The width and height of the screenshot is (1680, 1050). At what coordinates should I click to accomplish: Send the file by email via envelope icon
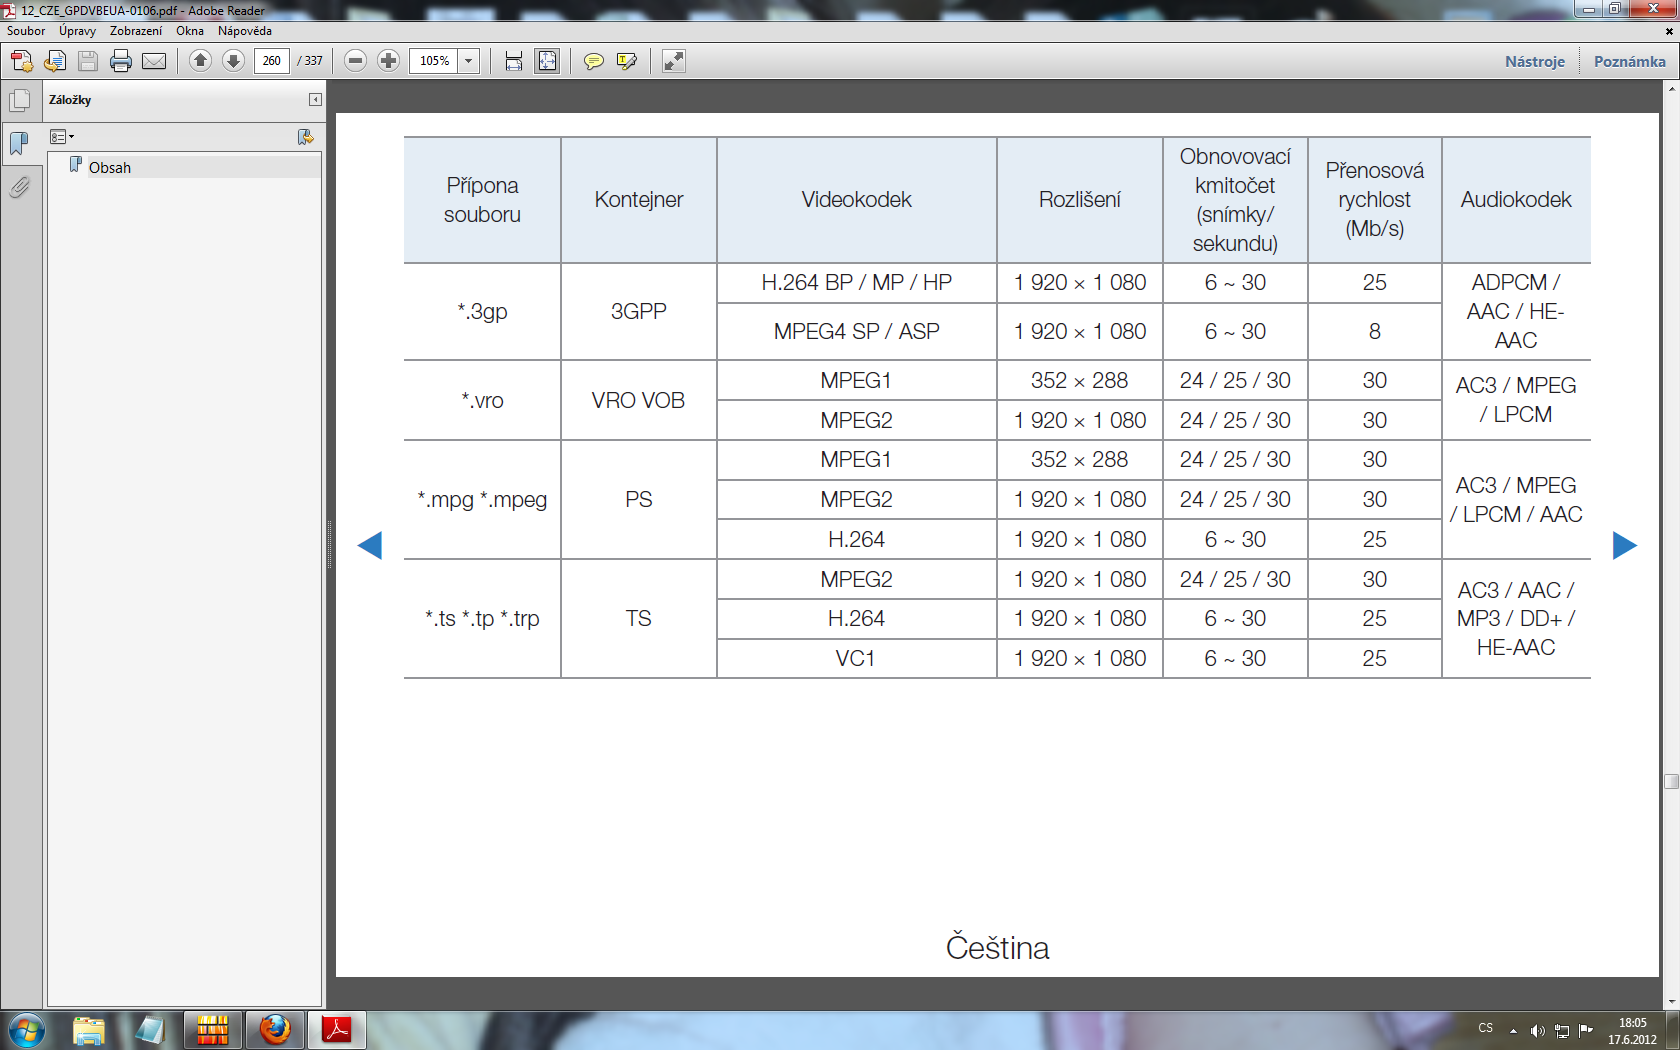click(x=154, y=61)
